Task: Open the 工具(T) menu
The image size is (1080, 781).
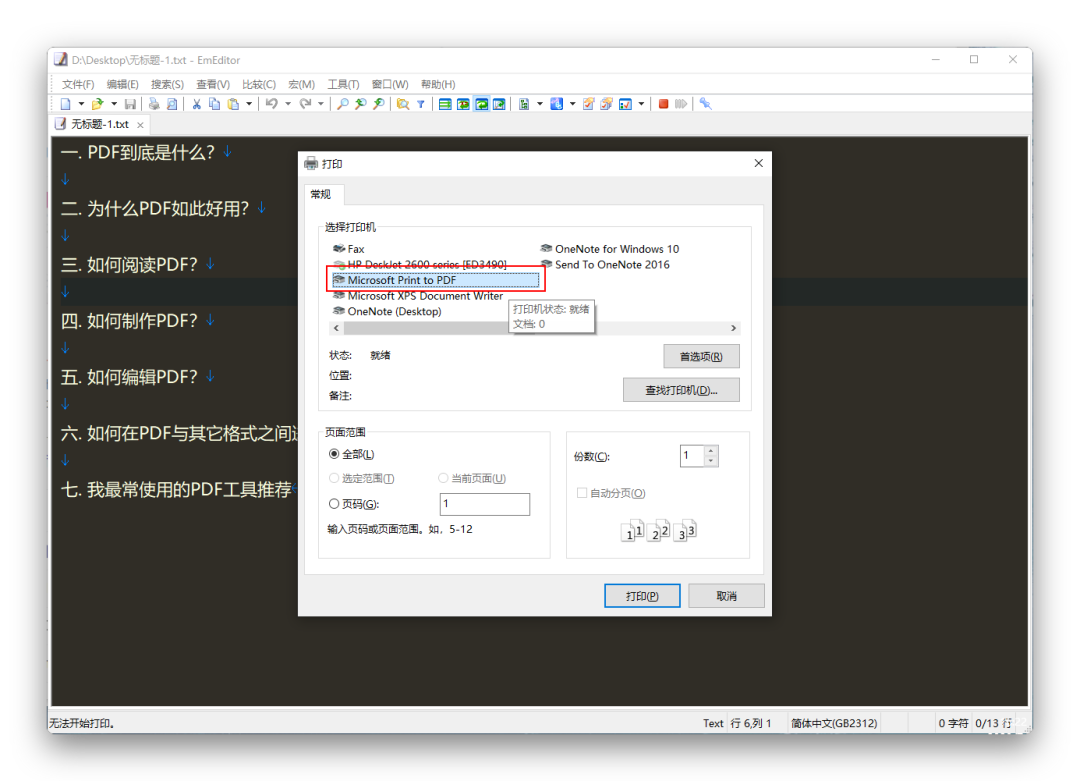Action: pyautogui.click(x=343, y=84)
